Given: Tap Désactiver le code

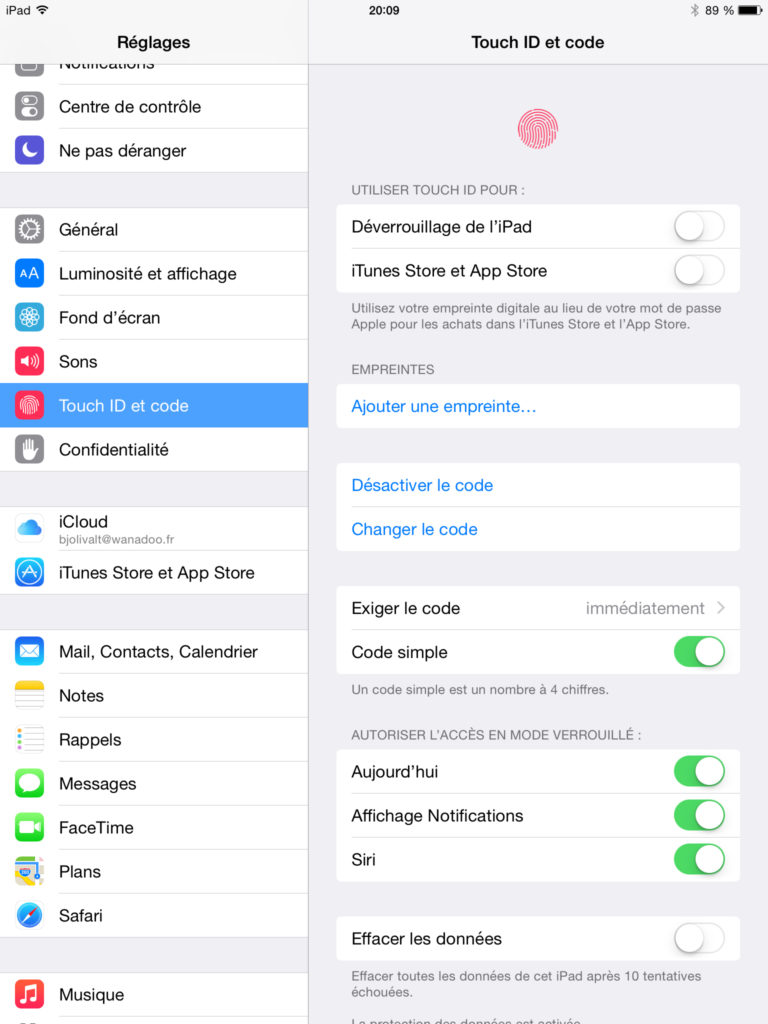Looking at the screenshot, I should 422,485.
